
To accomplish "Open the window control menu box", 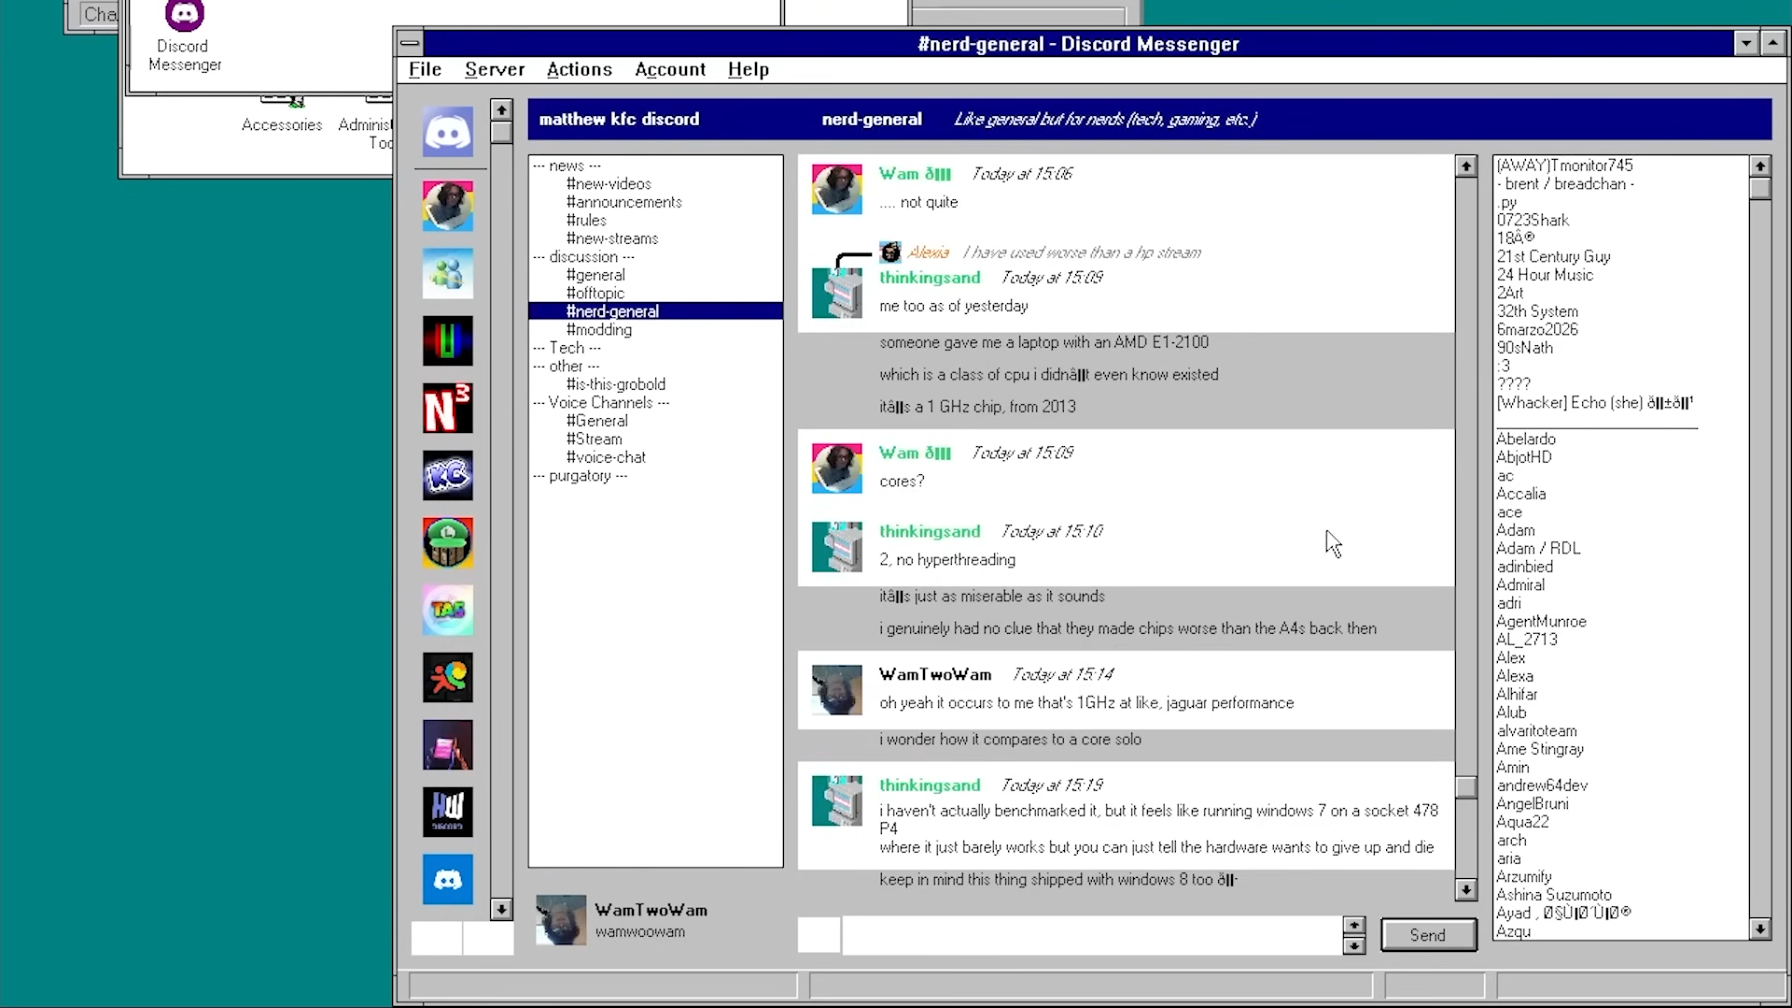I will coord(409,43).
